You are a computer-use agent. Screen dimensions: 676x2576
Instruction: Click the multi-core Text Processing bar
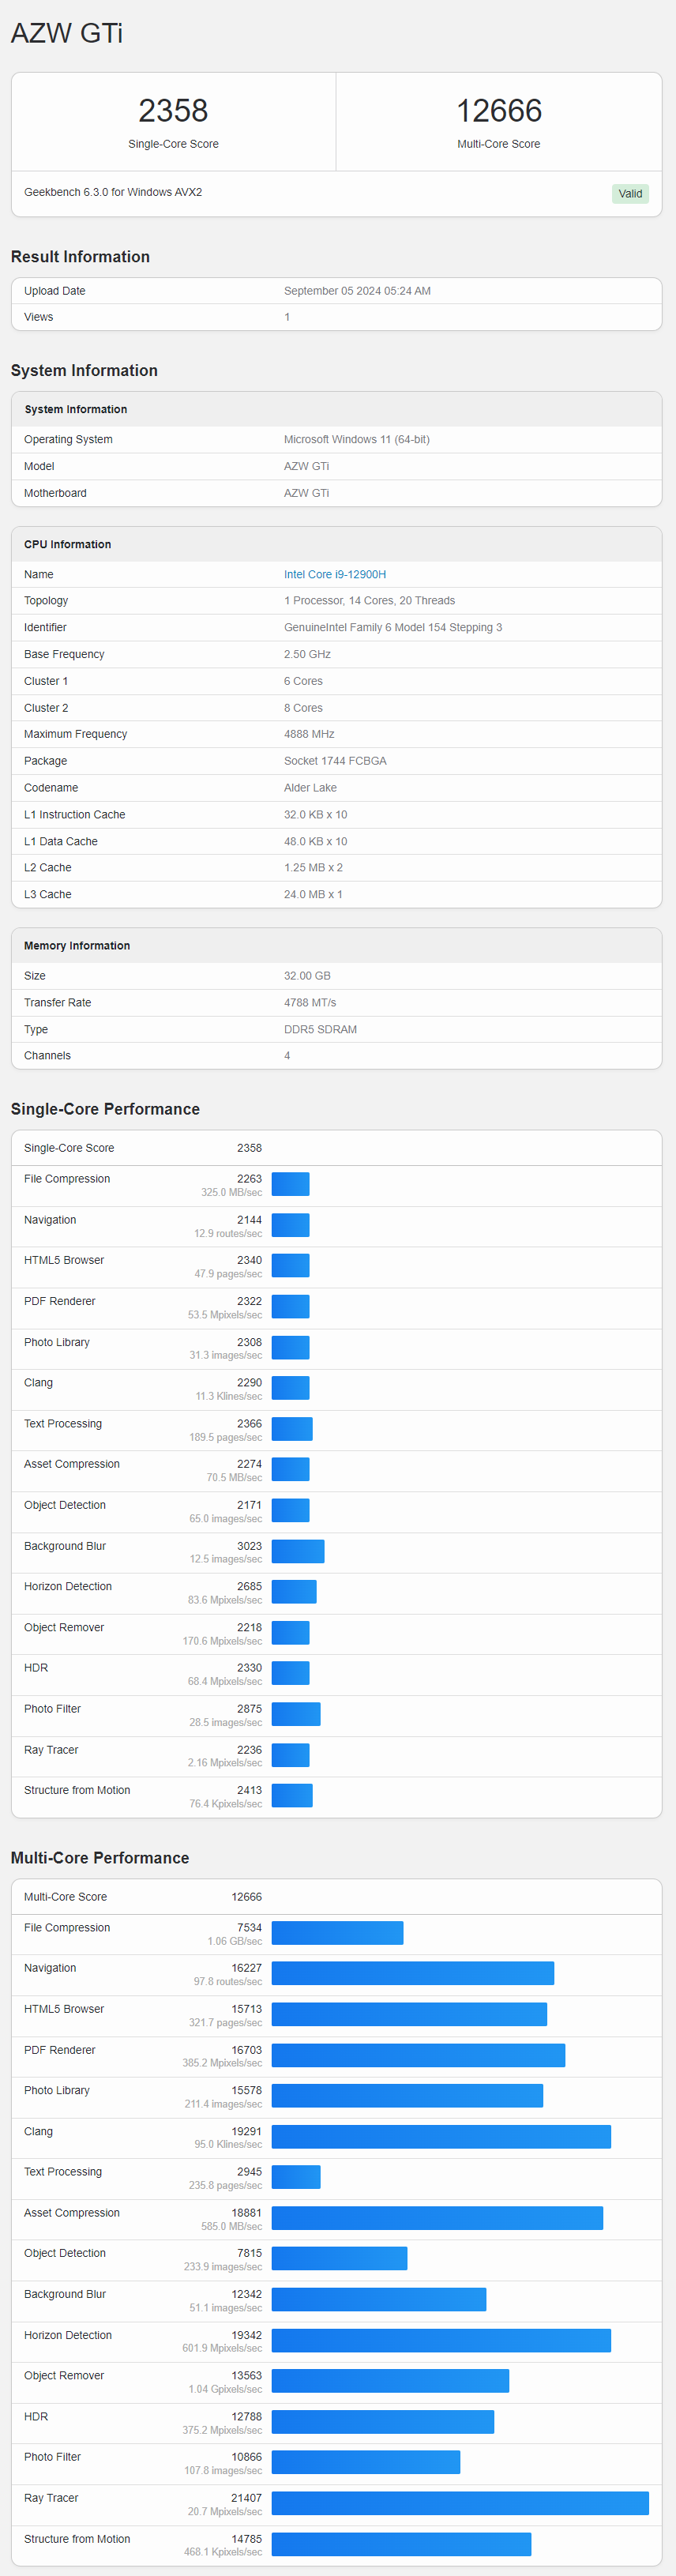click(x=295, y=2177)
